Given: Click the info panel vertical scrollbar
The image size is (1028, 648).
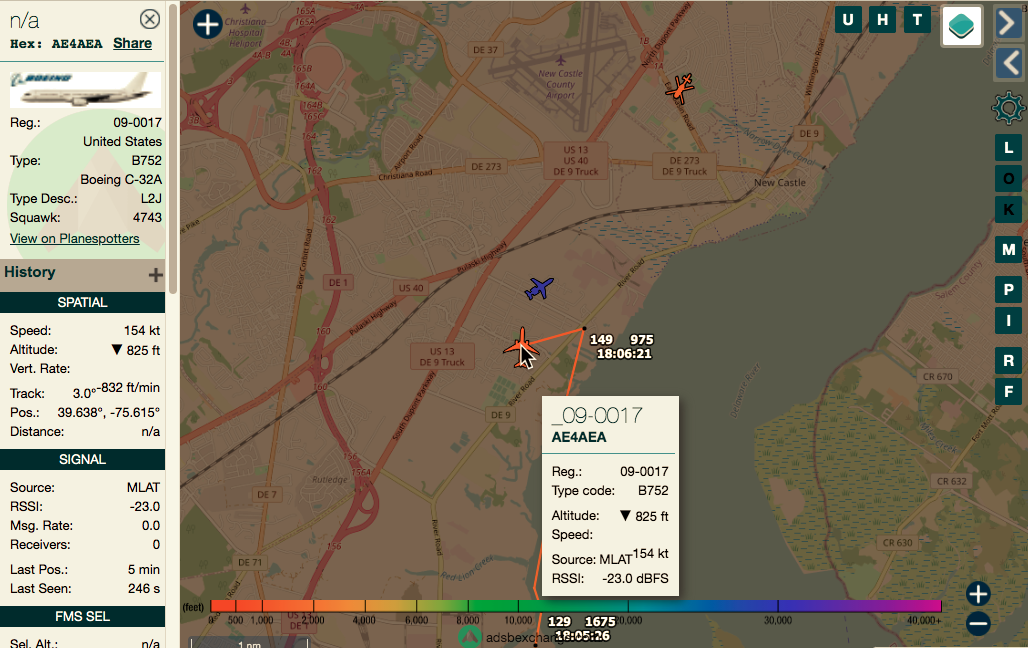Looking at the screenshot, I should tap(174, 150).
